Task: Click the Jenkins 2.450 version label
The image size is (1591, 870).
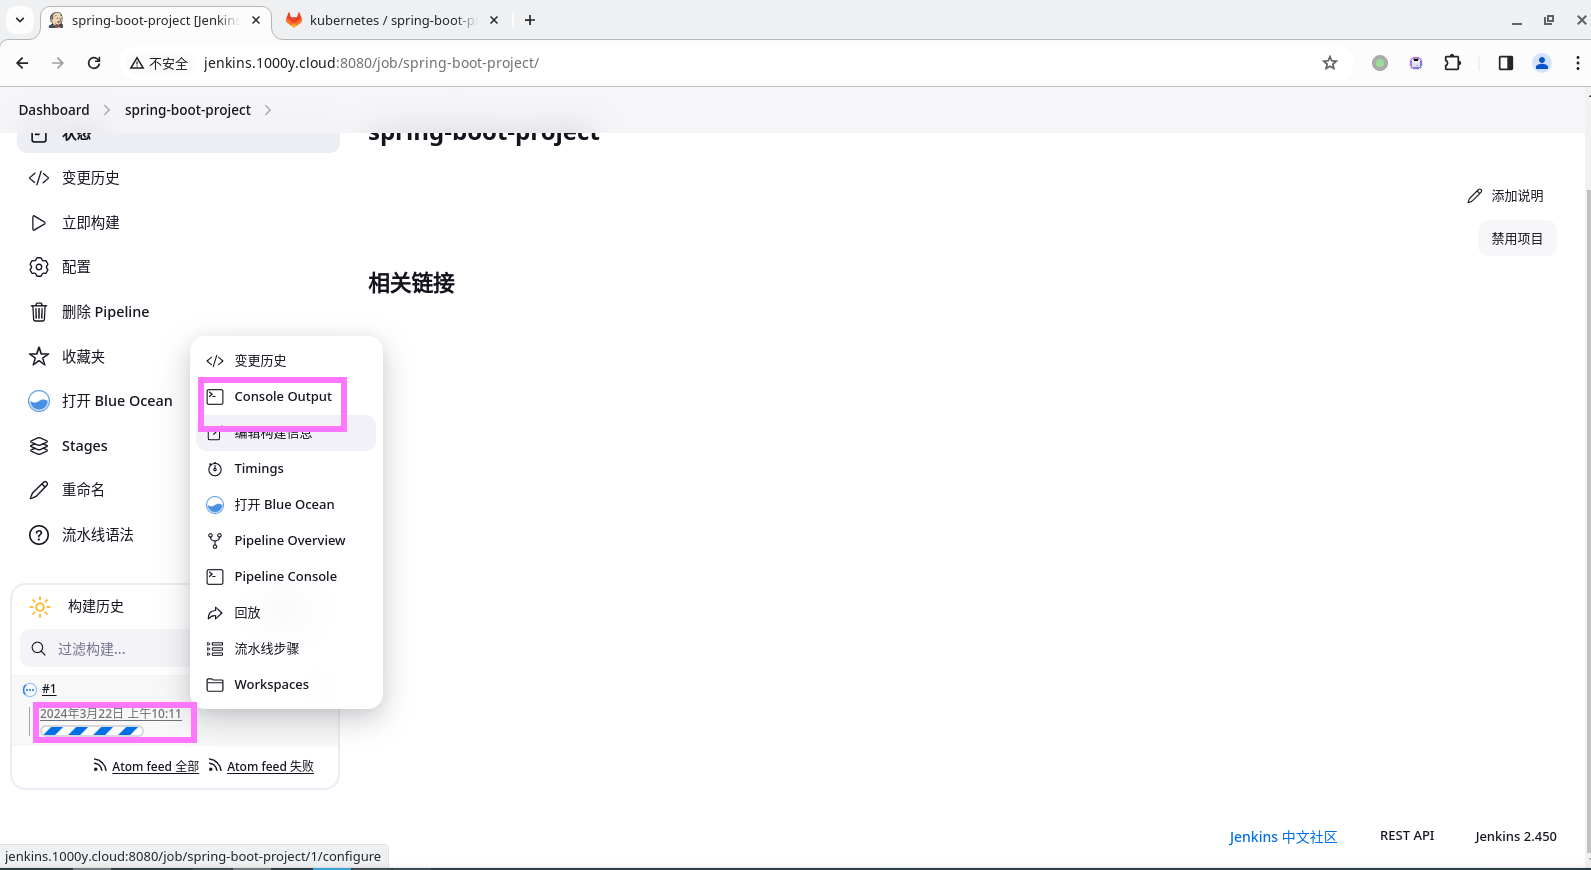Action: 1516,837
